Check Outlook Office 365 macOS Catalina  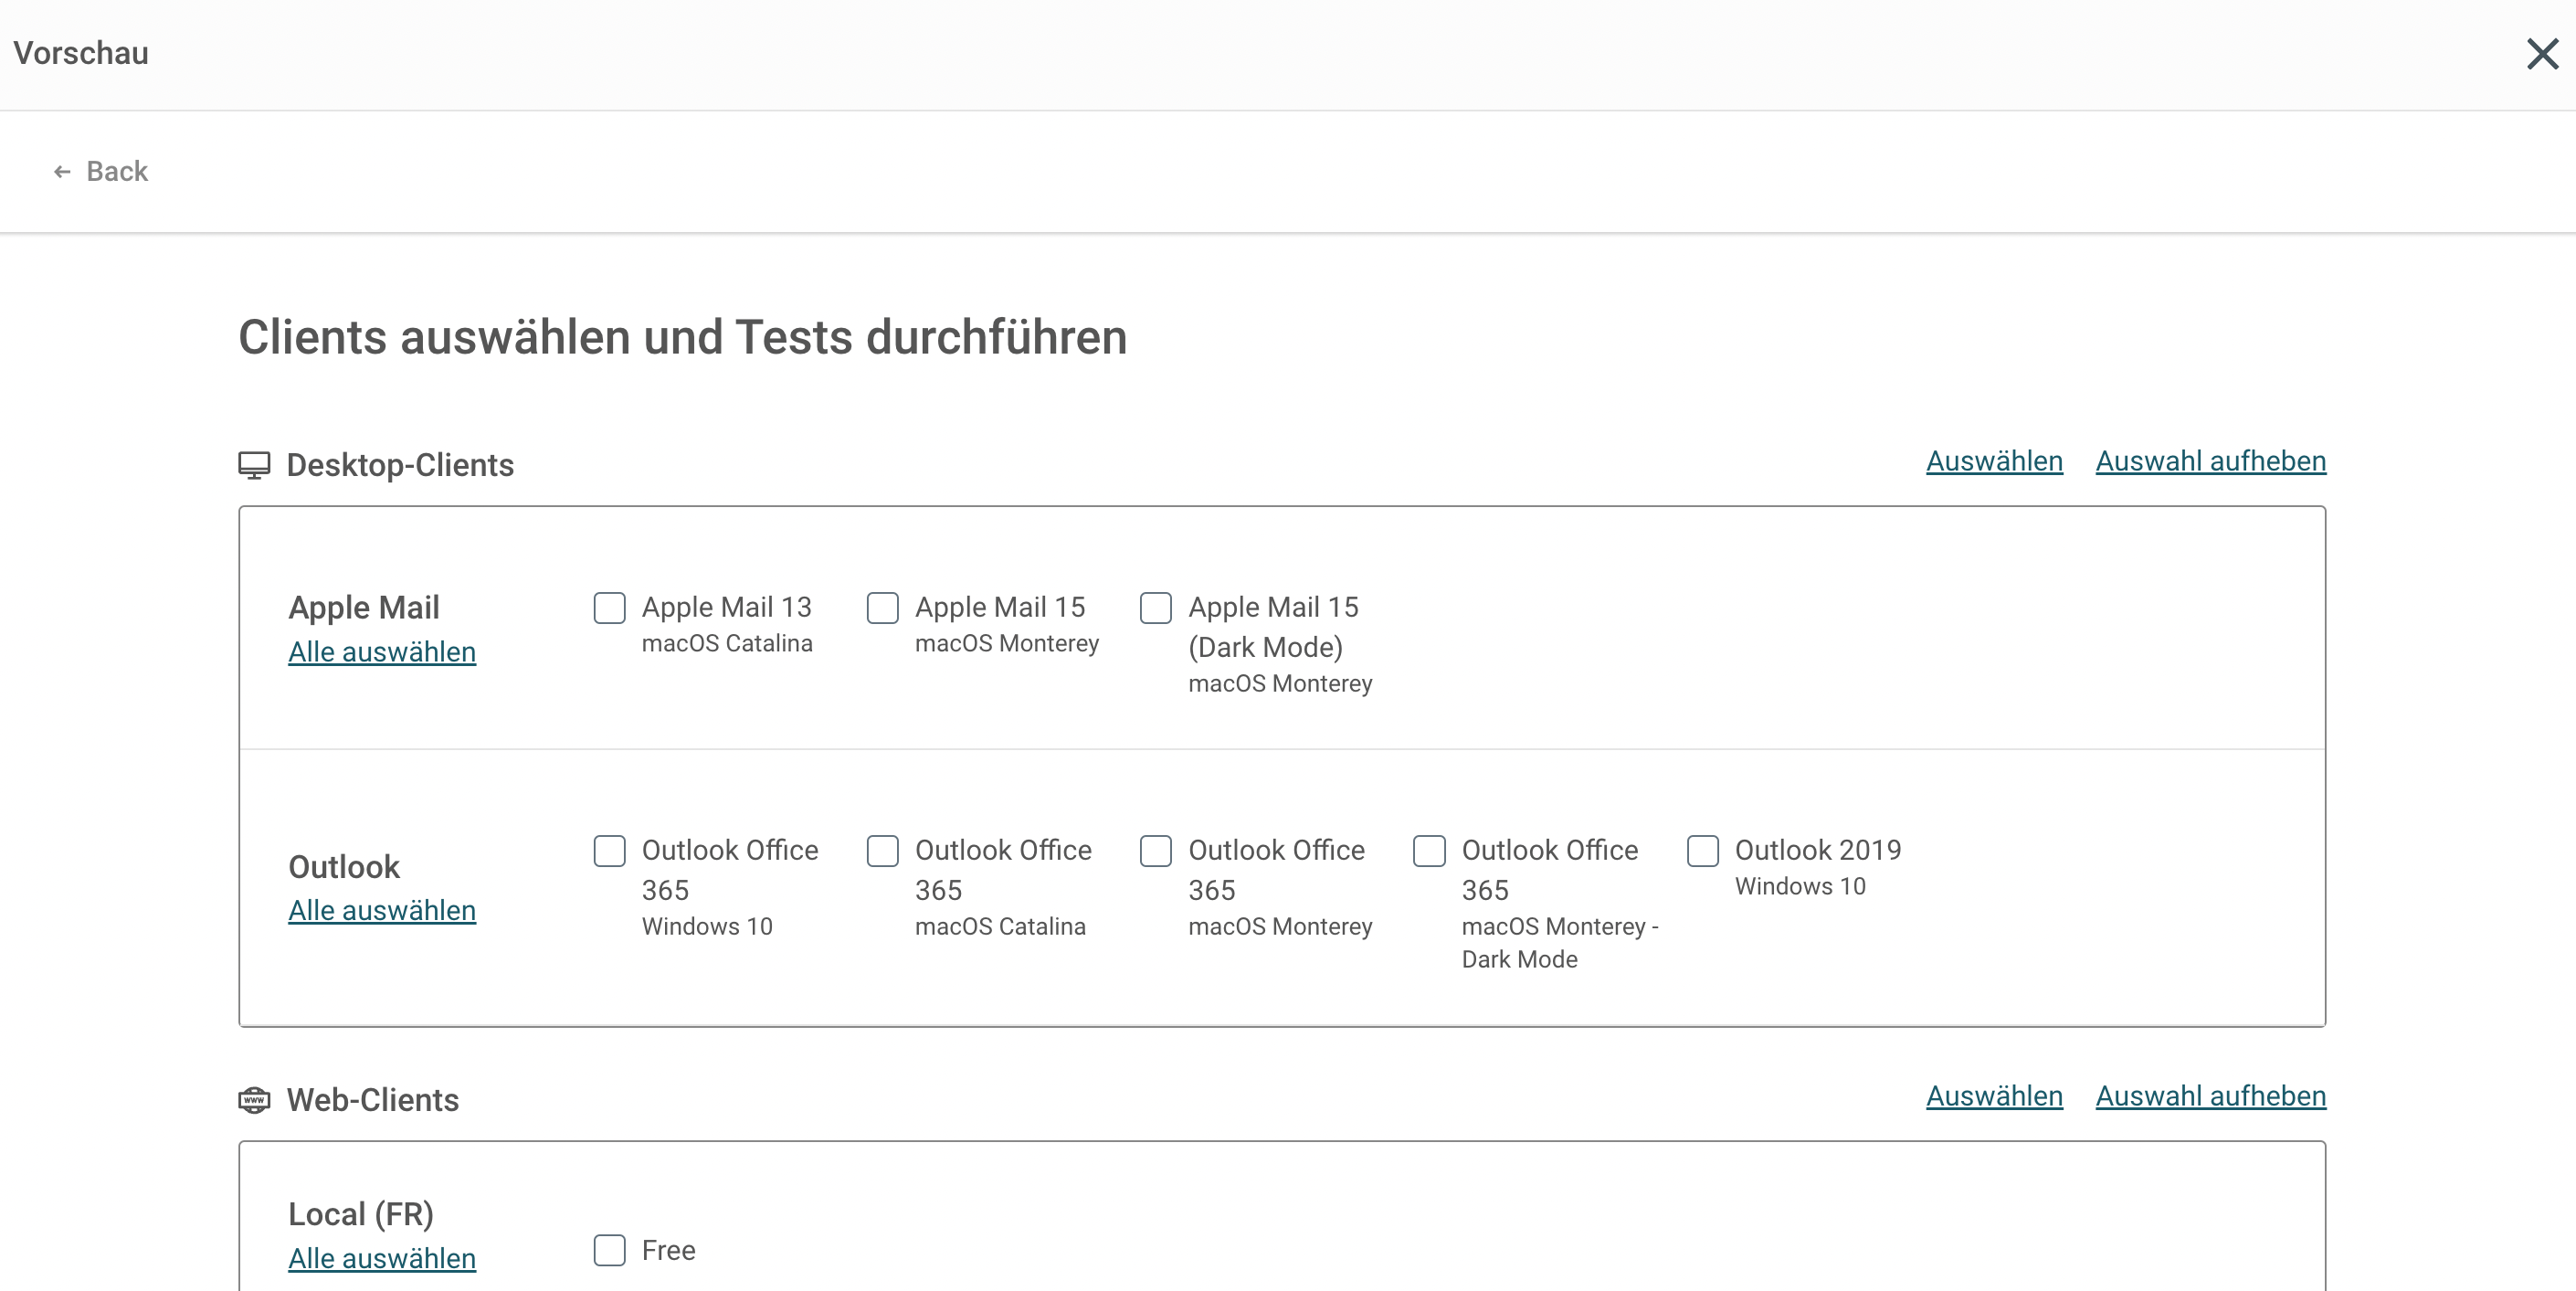882,851
